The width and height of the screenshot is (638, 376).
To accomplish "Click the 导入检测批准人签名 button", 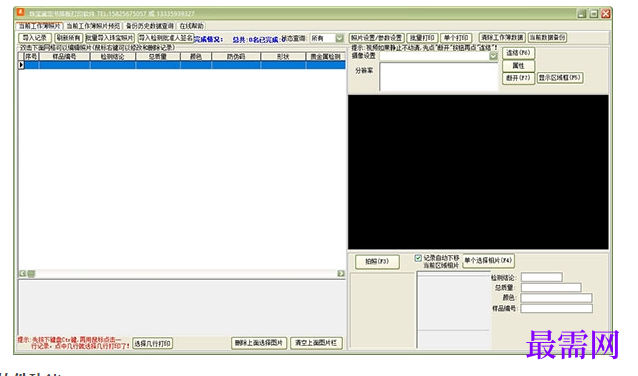I will tap(166, 38).
